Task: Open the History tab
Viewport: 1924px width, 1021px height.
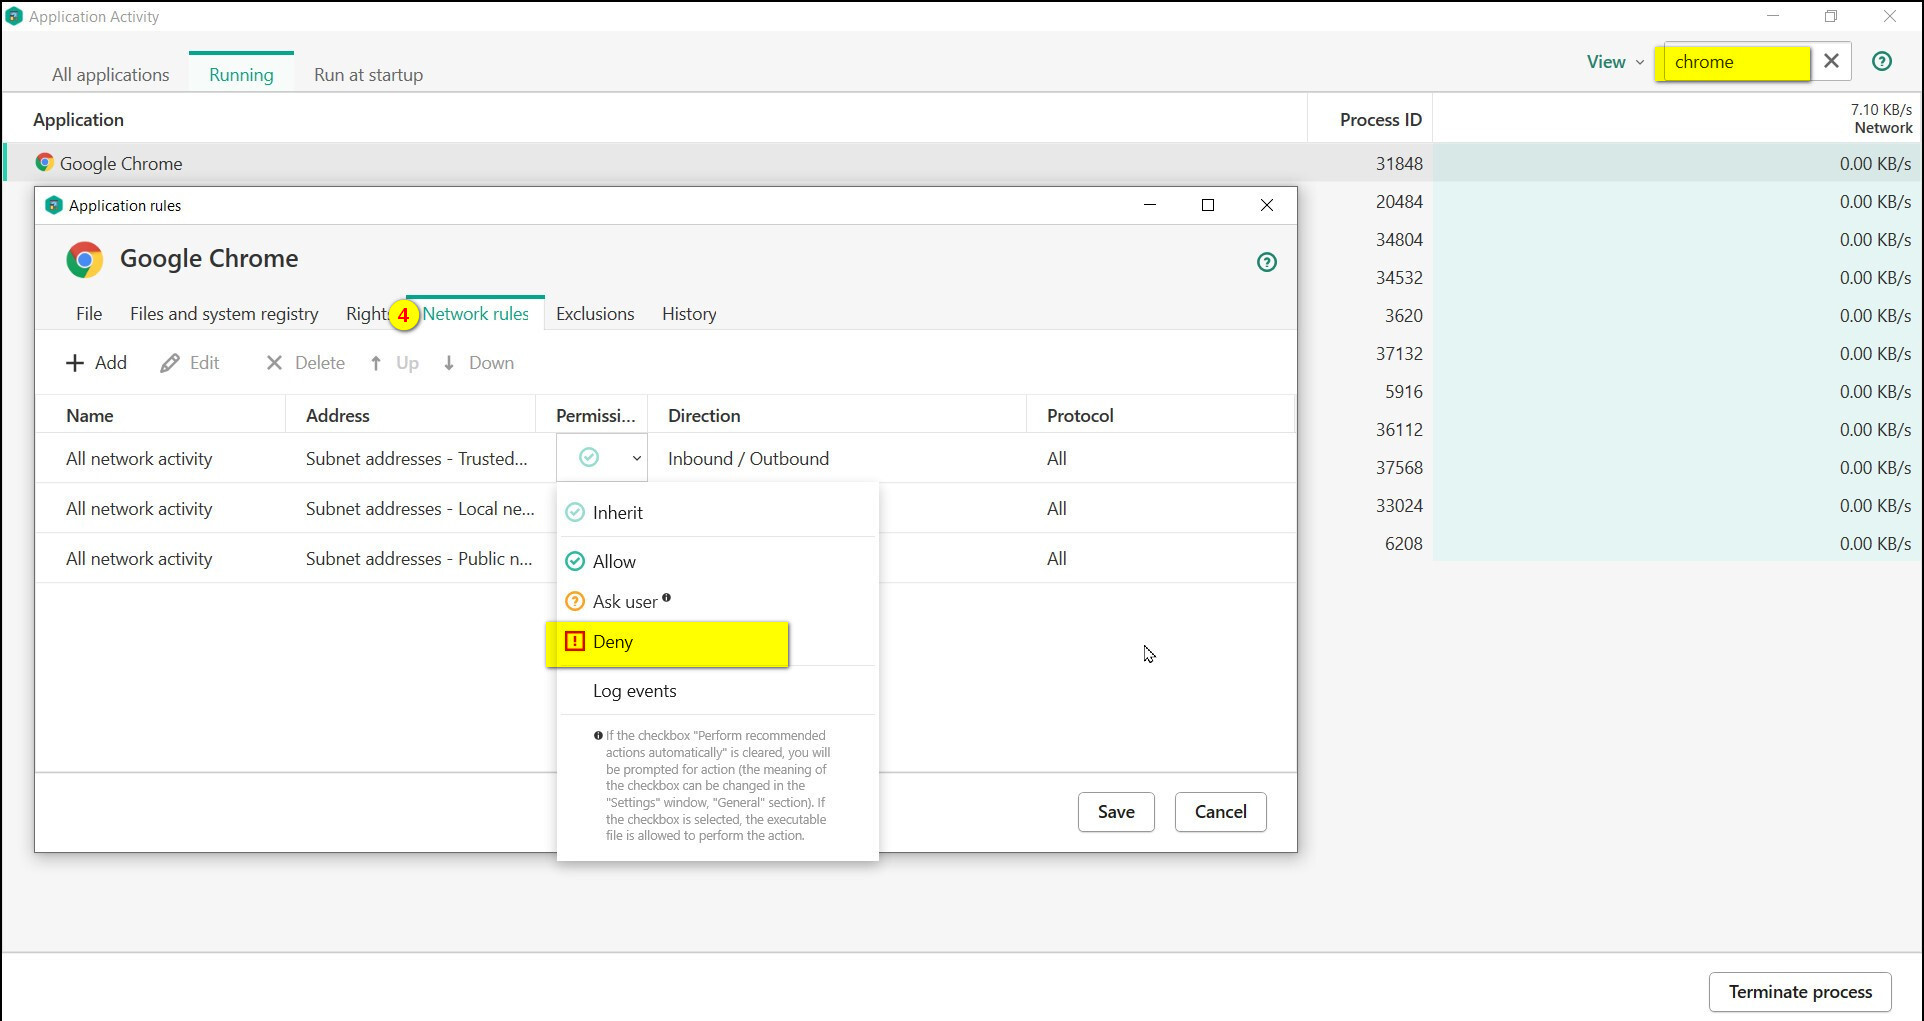Action: coord(689,314)
